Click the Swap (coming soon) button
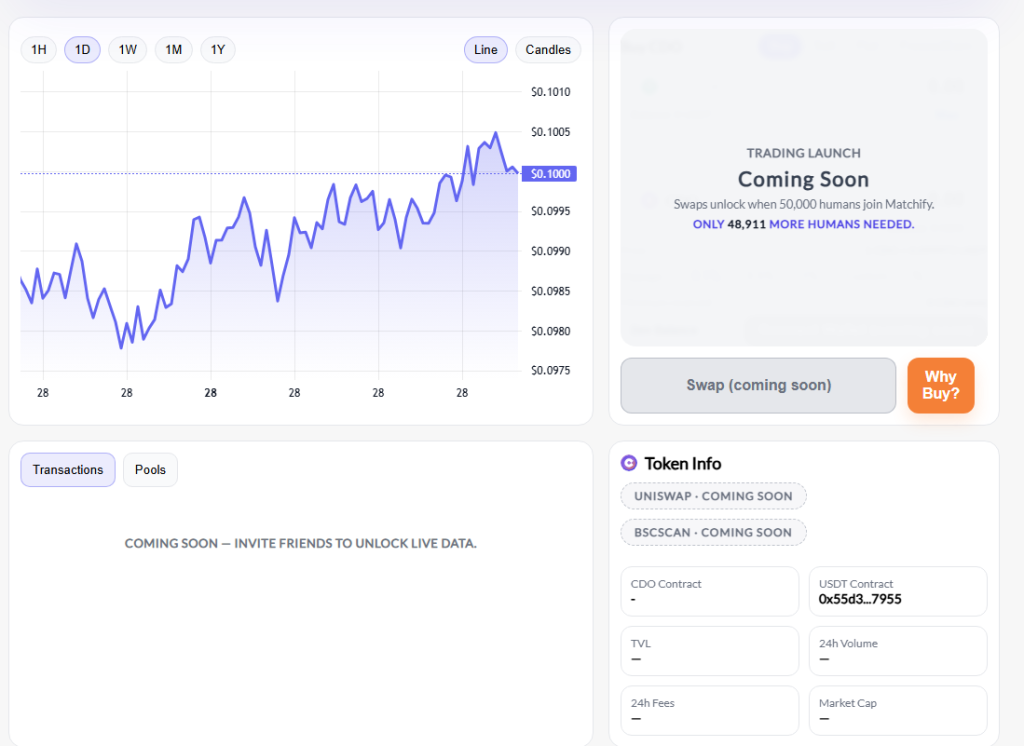The image size is (1024, 746). coord(758,385)
